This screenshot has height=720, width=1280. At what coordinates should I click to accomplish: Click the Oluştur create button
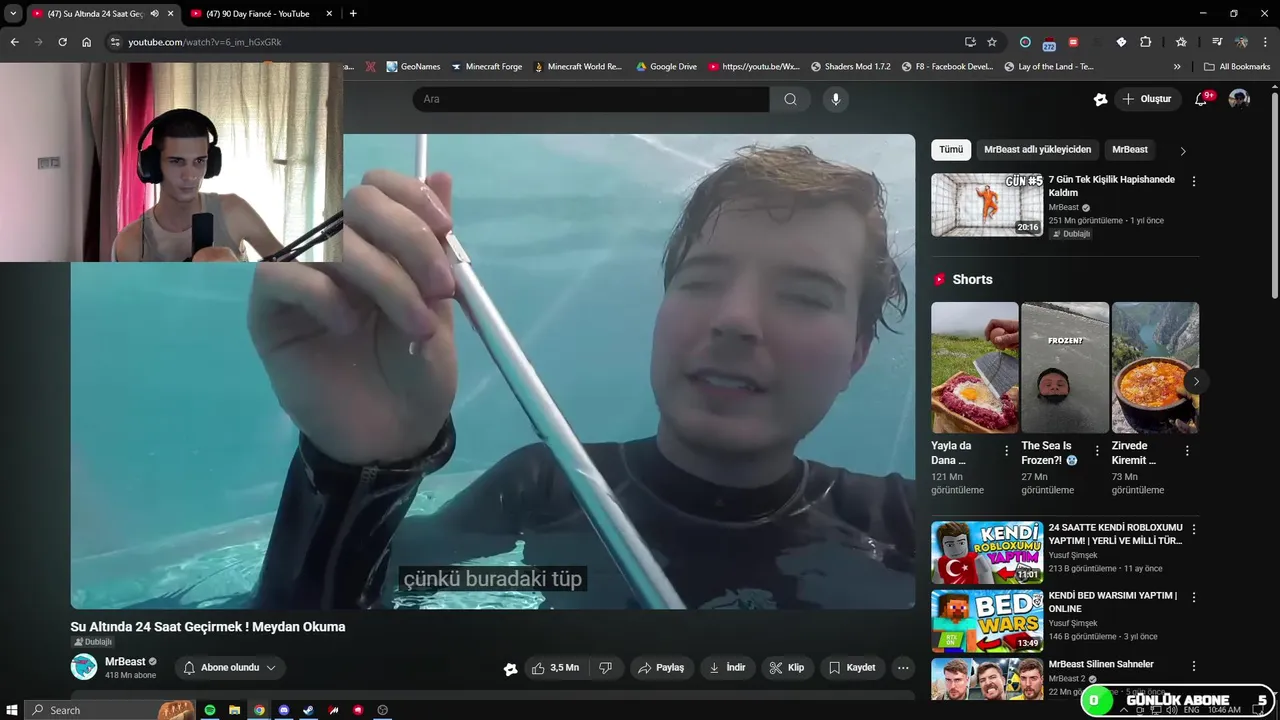(x=1146, y=99)
